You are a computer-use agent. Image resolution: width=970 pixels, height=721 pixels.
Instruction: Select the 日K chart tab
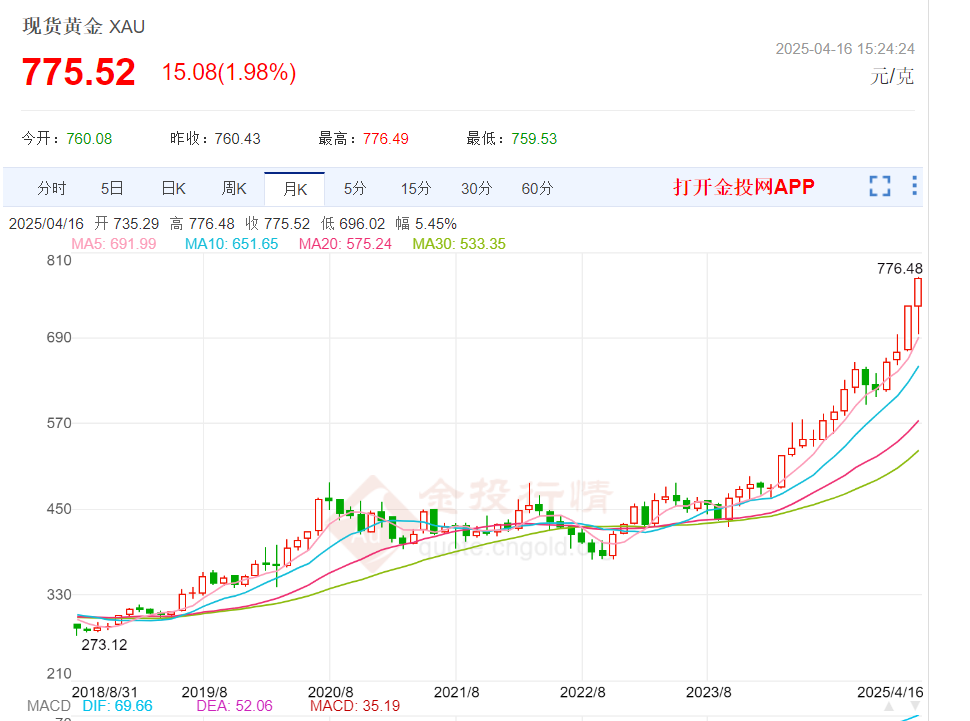pyautogui.click(x=173, y=188)
